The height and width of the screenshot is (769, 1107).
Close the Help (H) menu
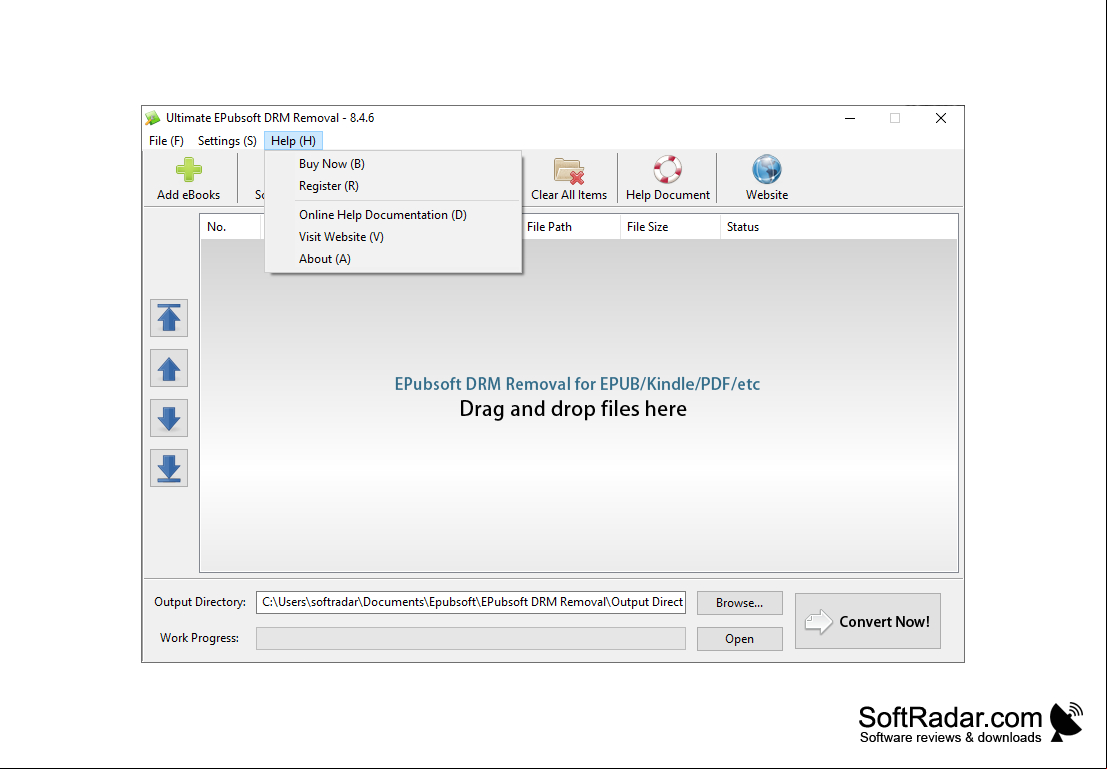(293, 141)
